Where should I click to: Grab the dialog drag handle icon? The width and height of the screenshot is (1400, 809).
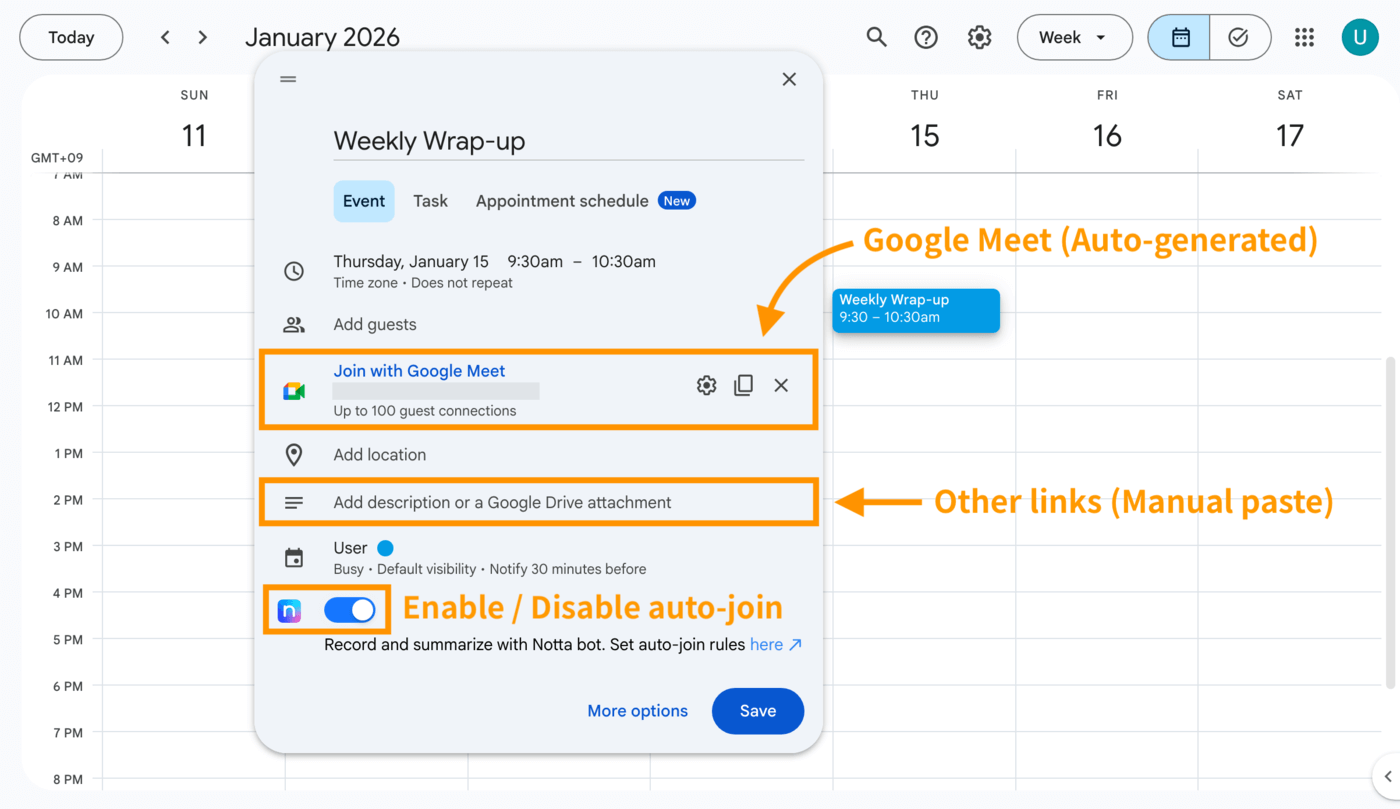click(288, 79)
